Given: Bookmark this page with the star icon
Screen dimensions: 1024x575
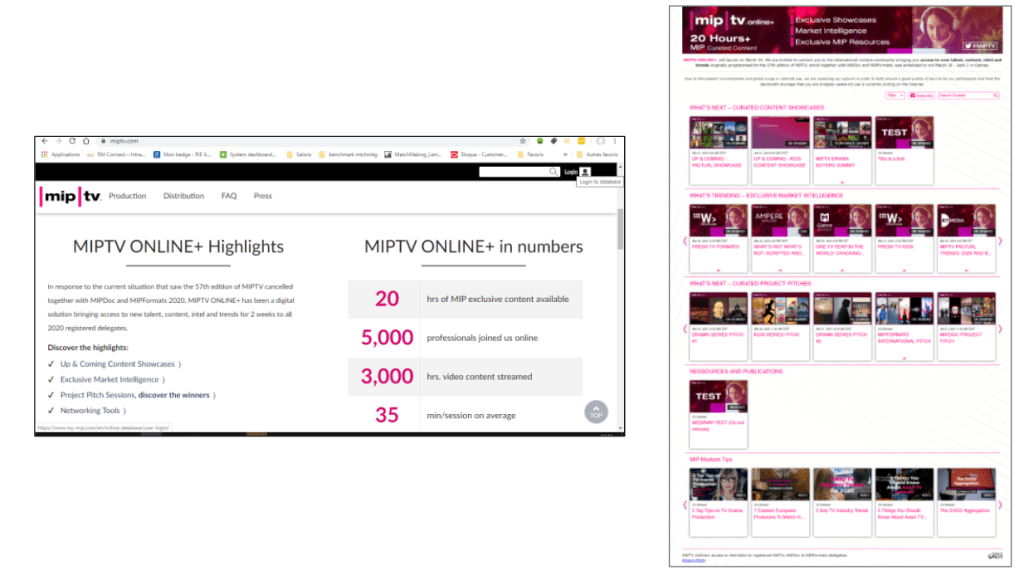Looking at the screenshot, I should 523,141.
